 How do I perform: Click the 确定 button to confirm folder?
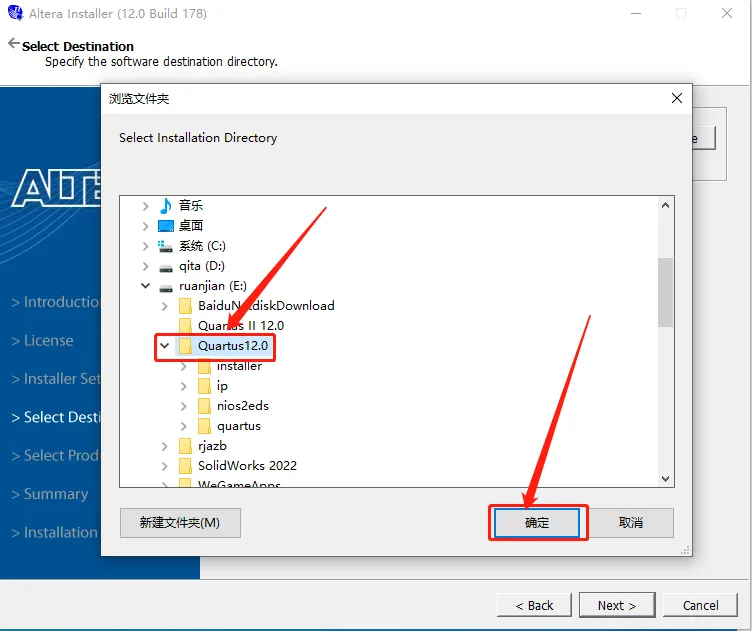[x=537, y=522]
